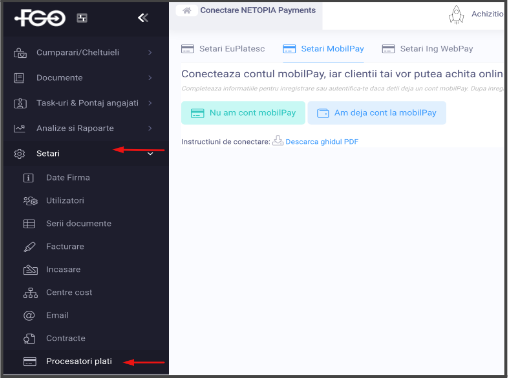Screen dimensions: 508x378
Task: Open the Date Firma settings item
Action: 68,178
